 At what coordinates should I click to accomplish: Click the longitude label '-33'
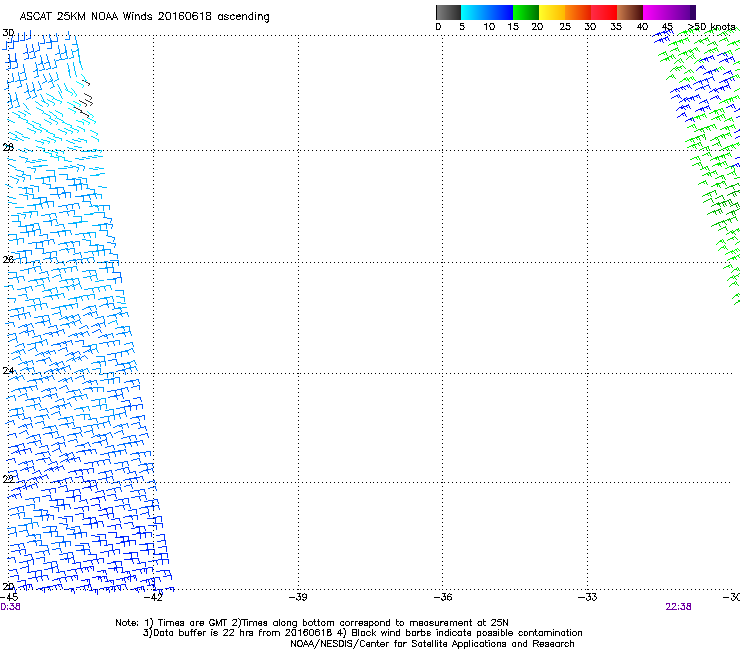(587, 597)
